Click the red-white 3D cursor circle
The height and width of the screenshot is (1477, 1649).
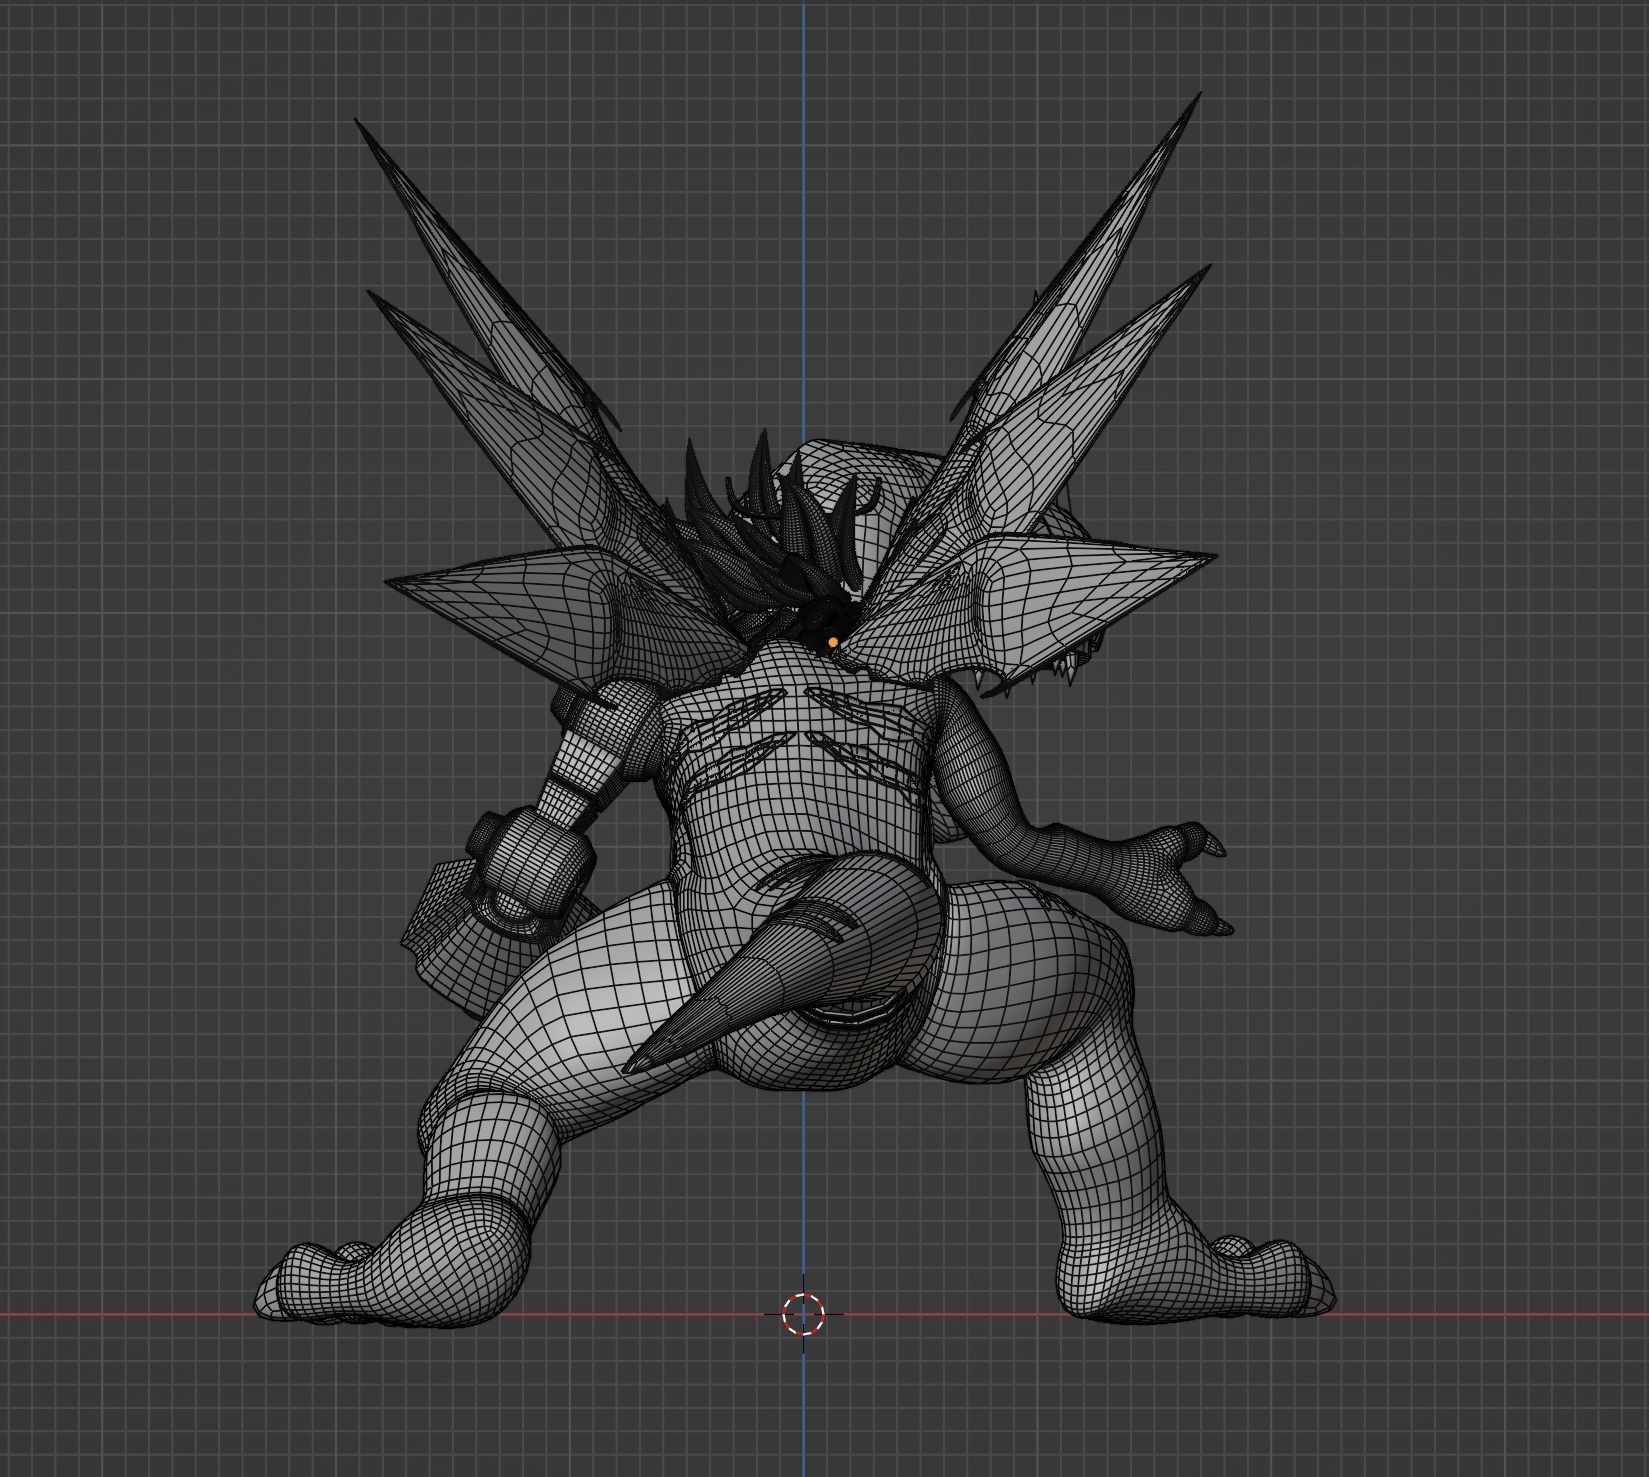804,1313
